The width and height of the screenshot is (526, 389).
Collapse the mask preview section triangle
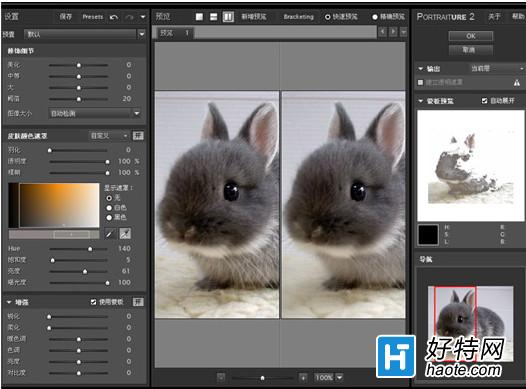tap(421, 101)
